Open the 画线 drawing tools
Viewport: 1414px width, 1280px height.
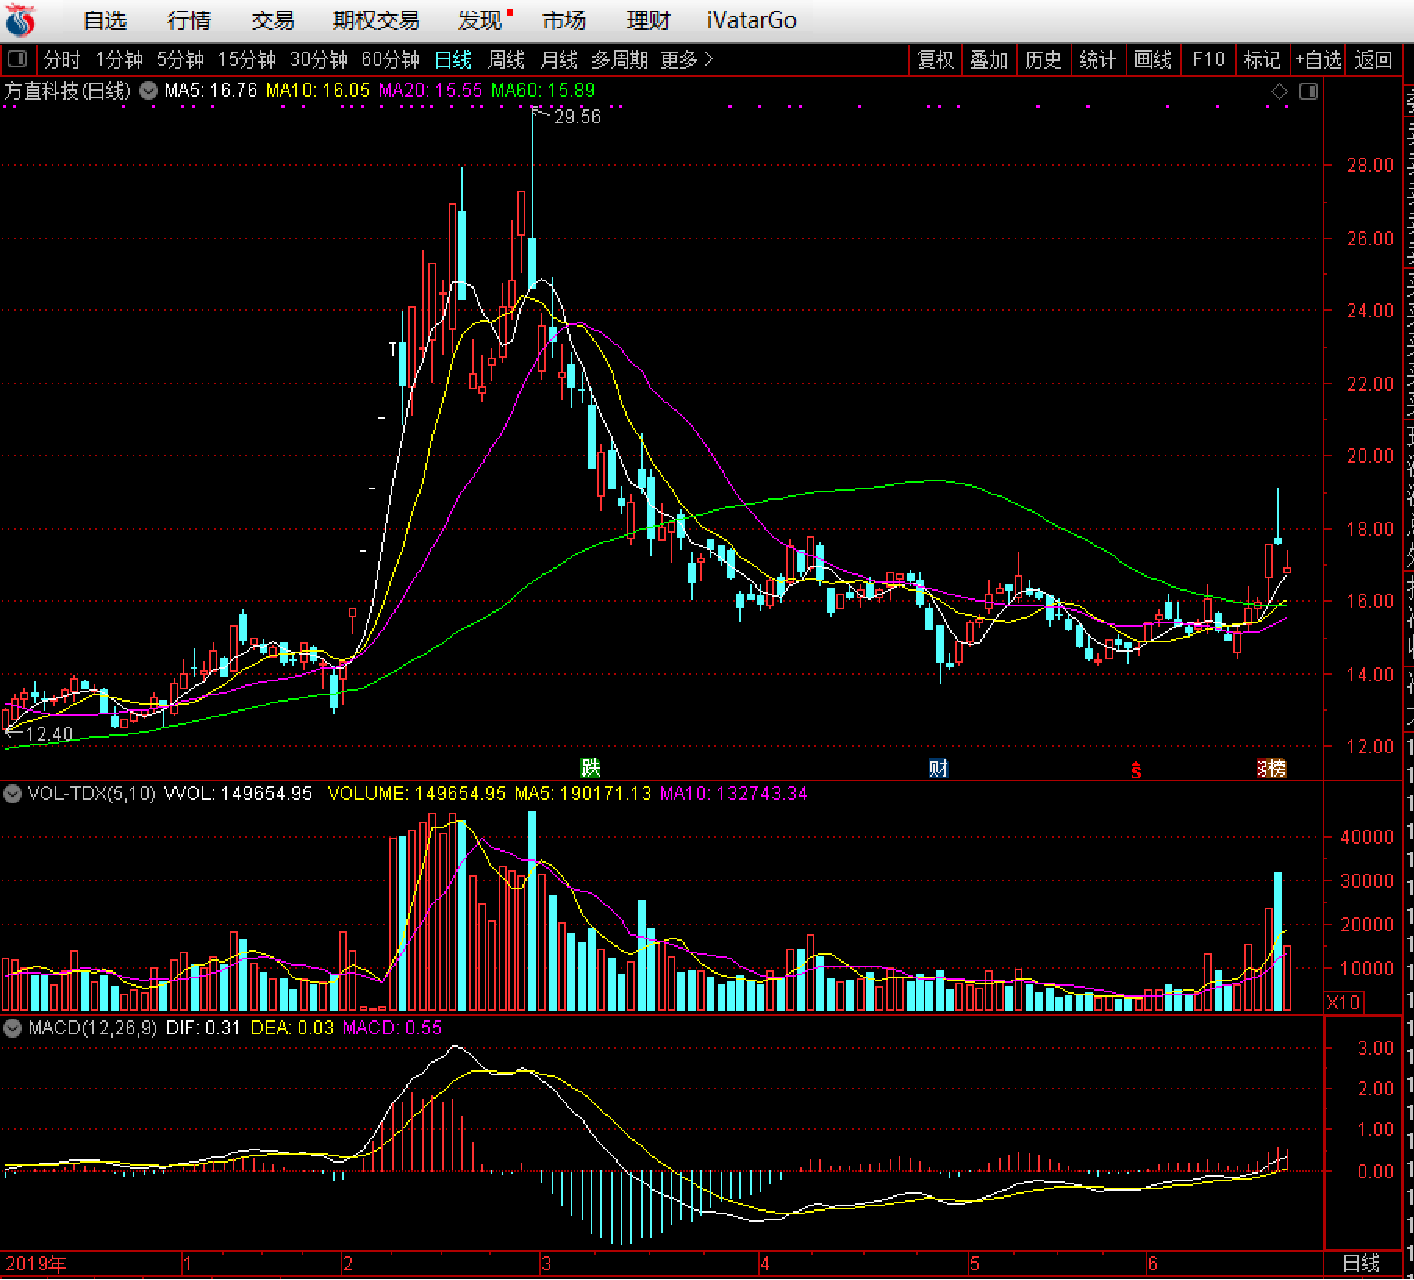click(1153, 60)
